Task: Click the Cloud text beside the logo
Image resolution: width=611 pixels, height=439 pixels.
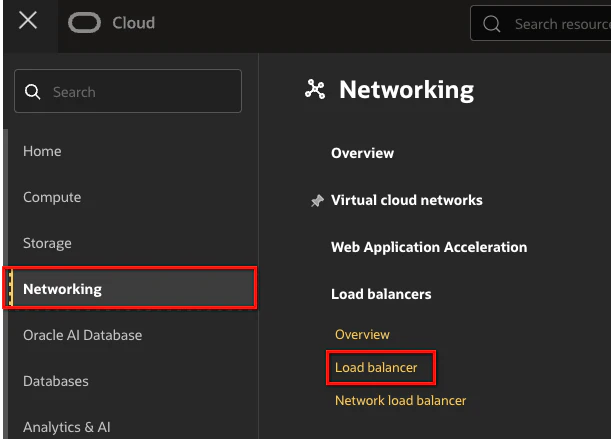Action: 134,23
